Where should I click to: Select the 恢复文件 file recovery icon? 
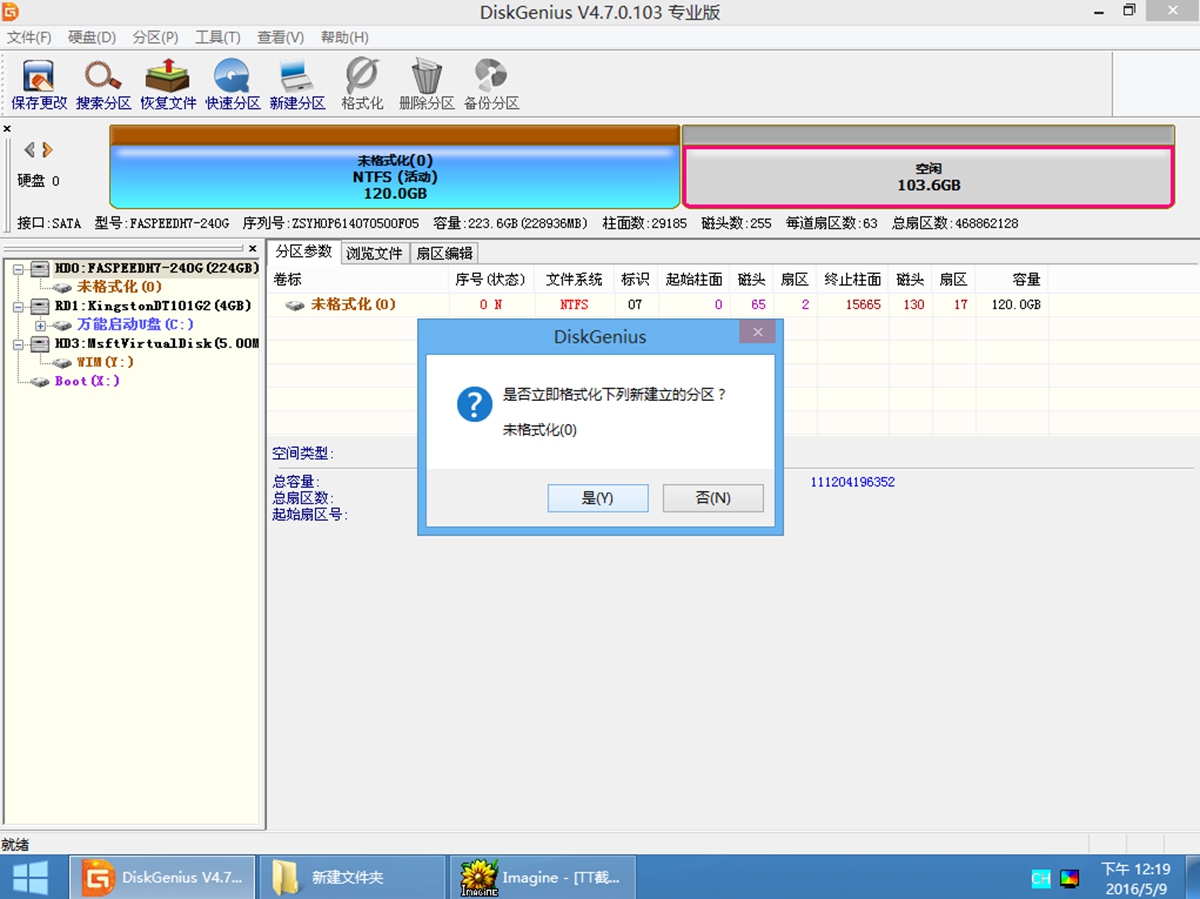(166, 83)
